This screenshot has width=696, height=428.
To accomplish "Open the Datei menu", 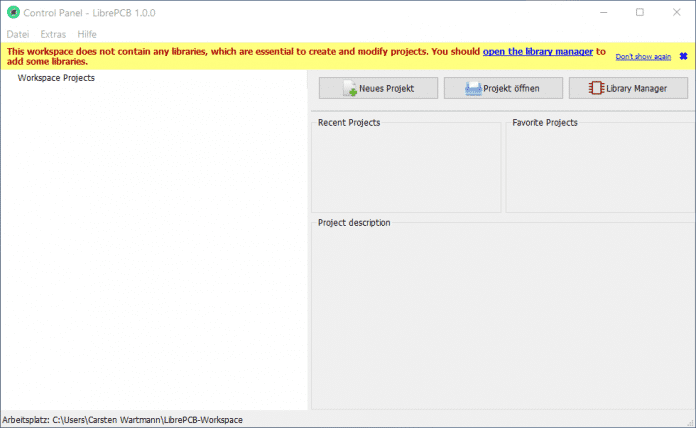I will coord(18,34).
